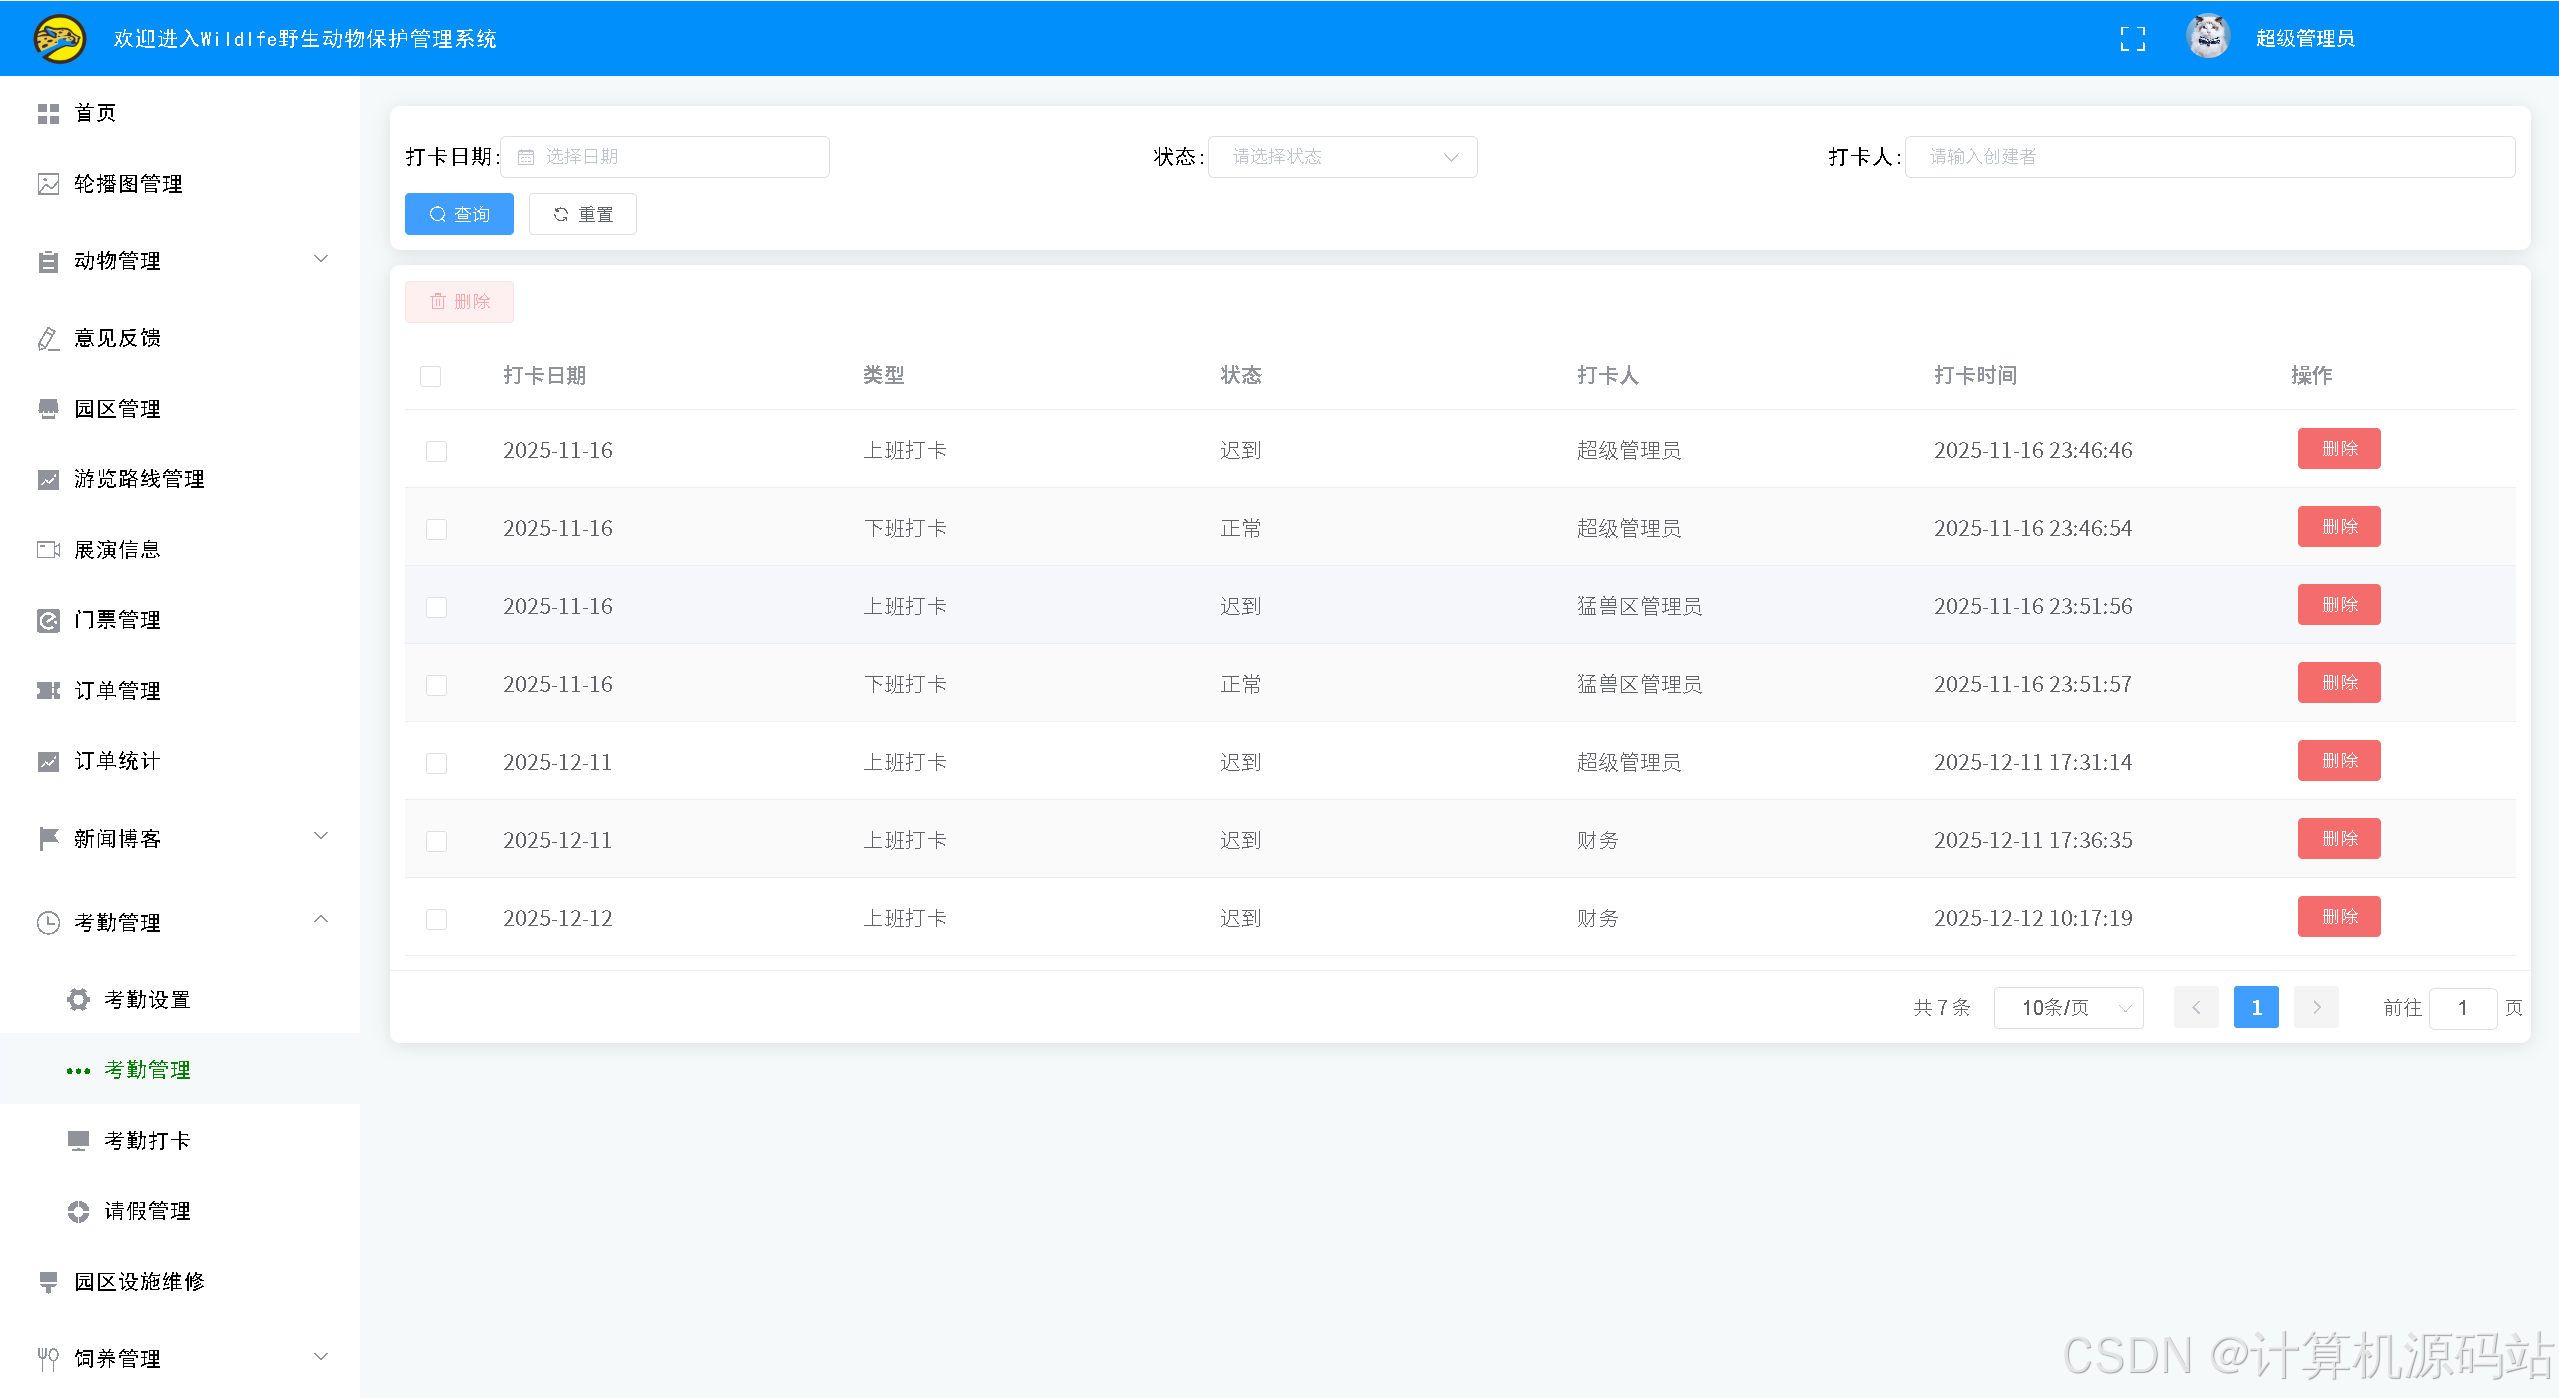This screenshot has height=1398, width=2559.
Task: Go to 请假管理 submenu item
Action: (x=180, y=1211)
